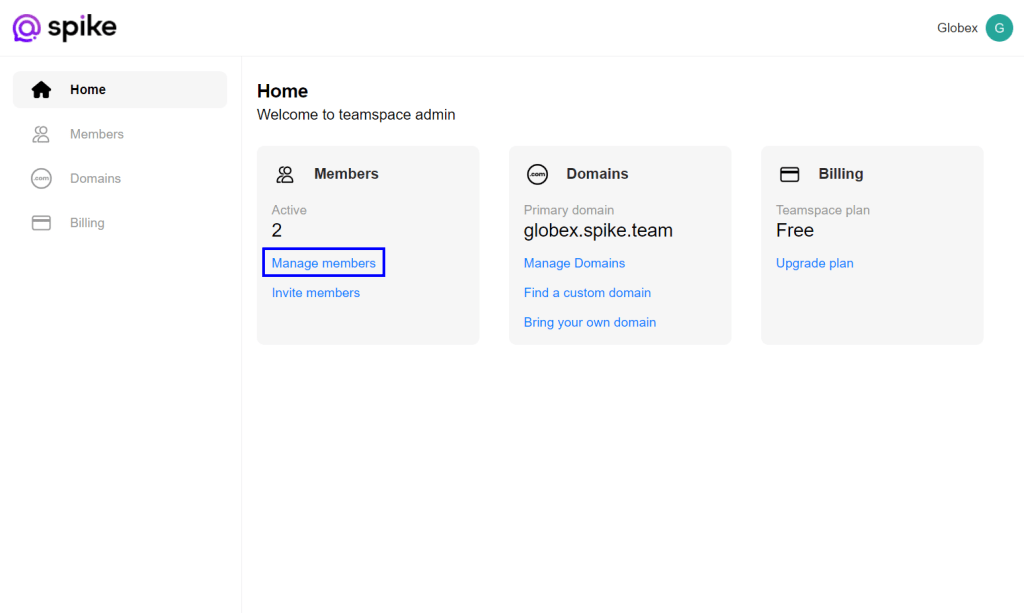Click Manage Domains on the Domains card
The width and height of the screenshot is (1024, 613).
pyautogui.click(x=574, y=262)
